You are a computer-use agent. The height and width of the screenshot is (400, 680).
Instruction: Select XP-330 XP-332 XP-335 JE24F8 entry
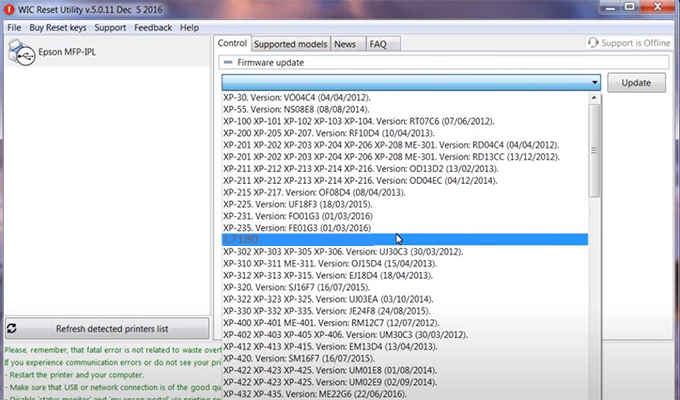[405, 311]
